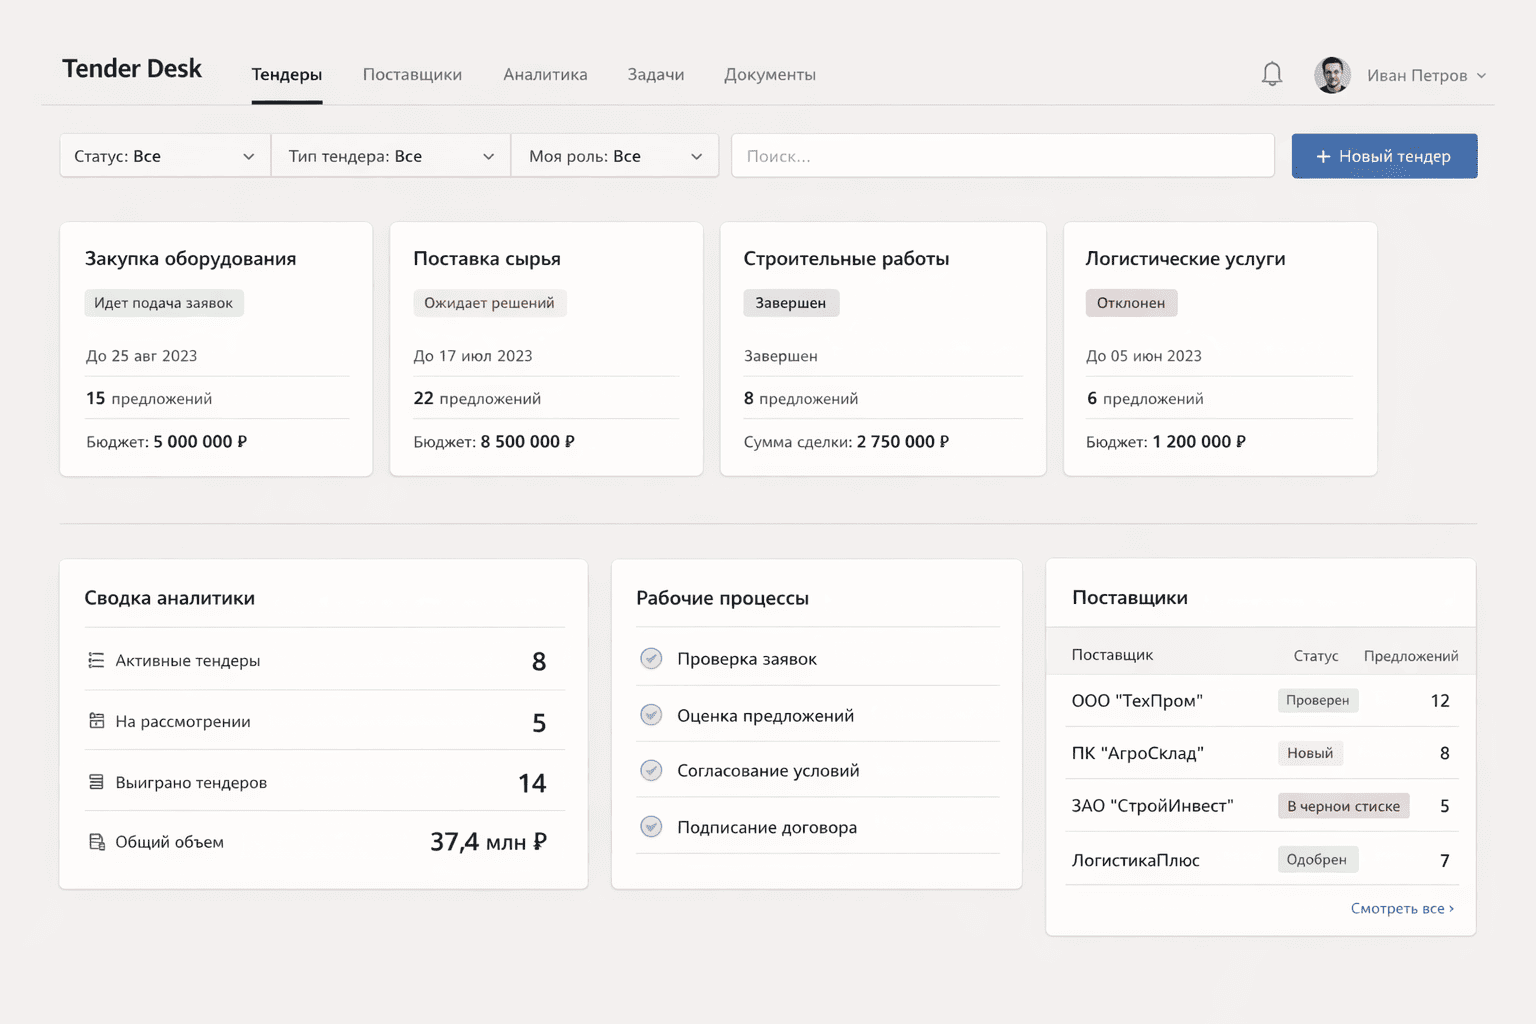1536x1024 pixels.
Task: Check the Подписание договора step
Action: (651, 827)
